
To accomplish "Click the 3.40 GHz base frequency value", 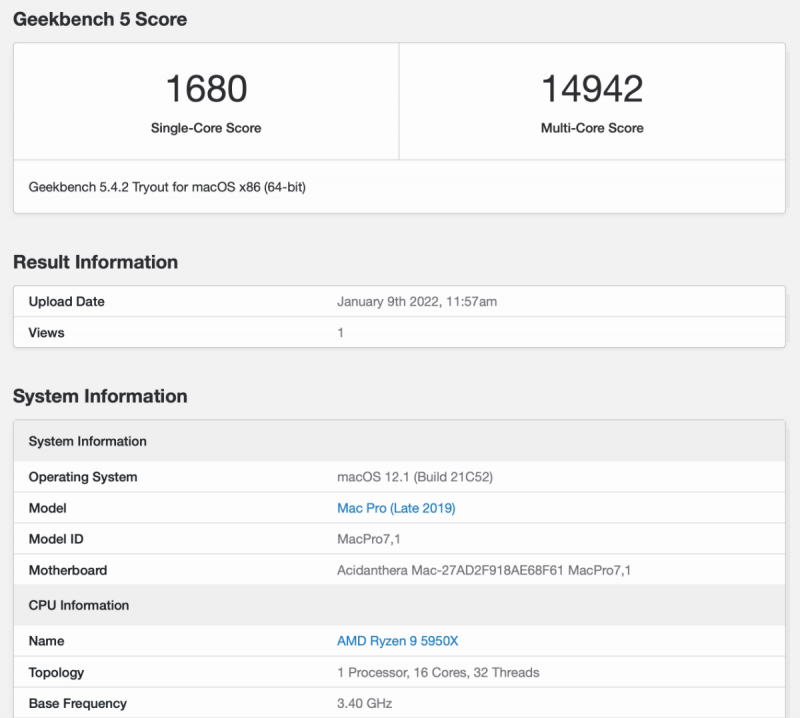I will click(x=365, y=704).
